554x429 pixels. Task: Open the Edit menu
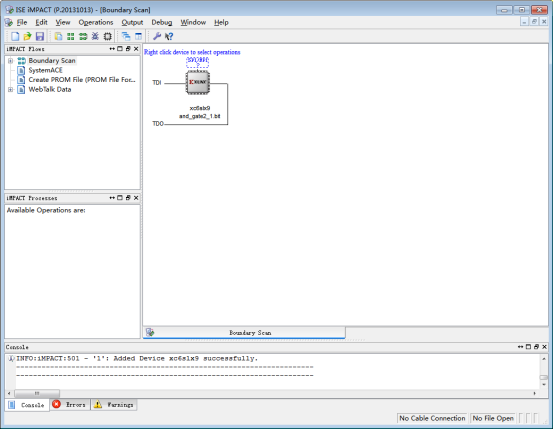(x=41, y=22)
